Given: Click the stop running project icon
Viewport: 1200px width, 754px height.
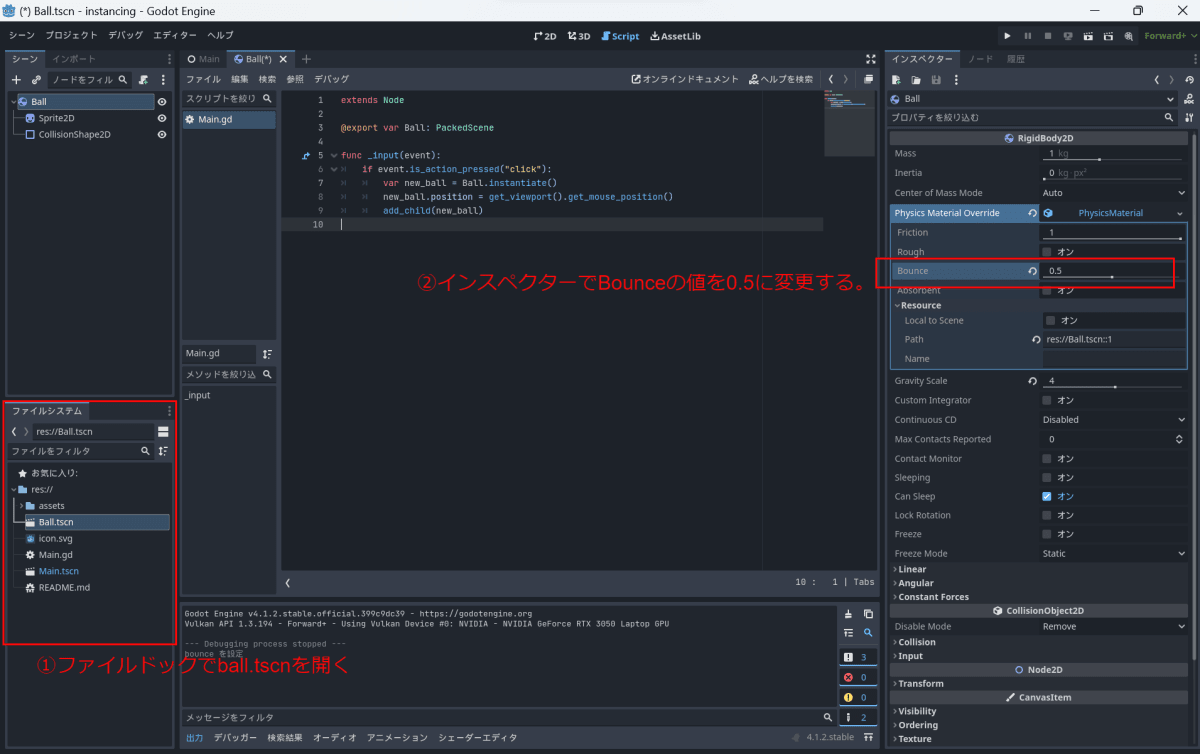Looking at the screenshot, I should click(1048, 35).
